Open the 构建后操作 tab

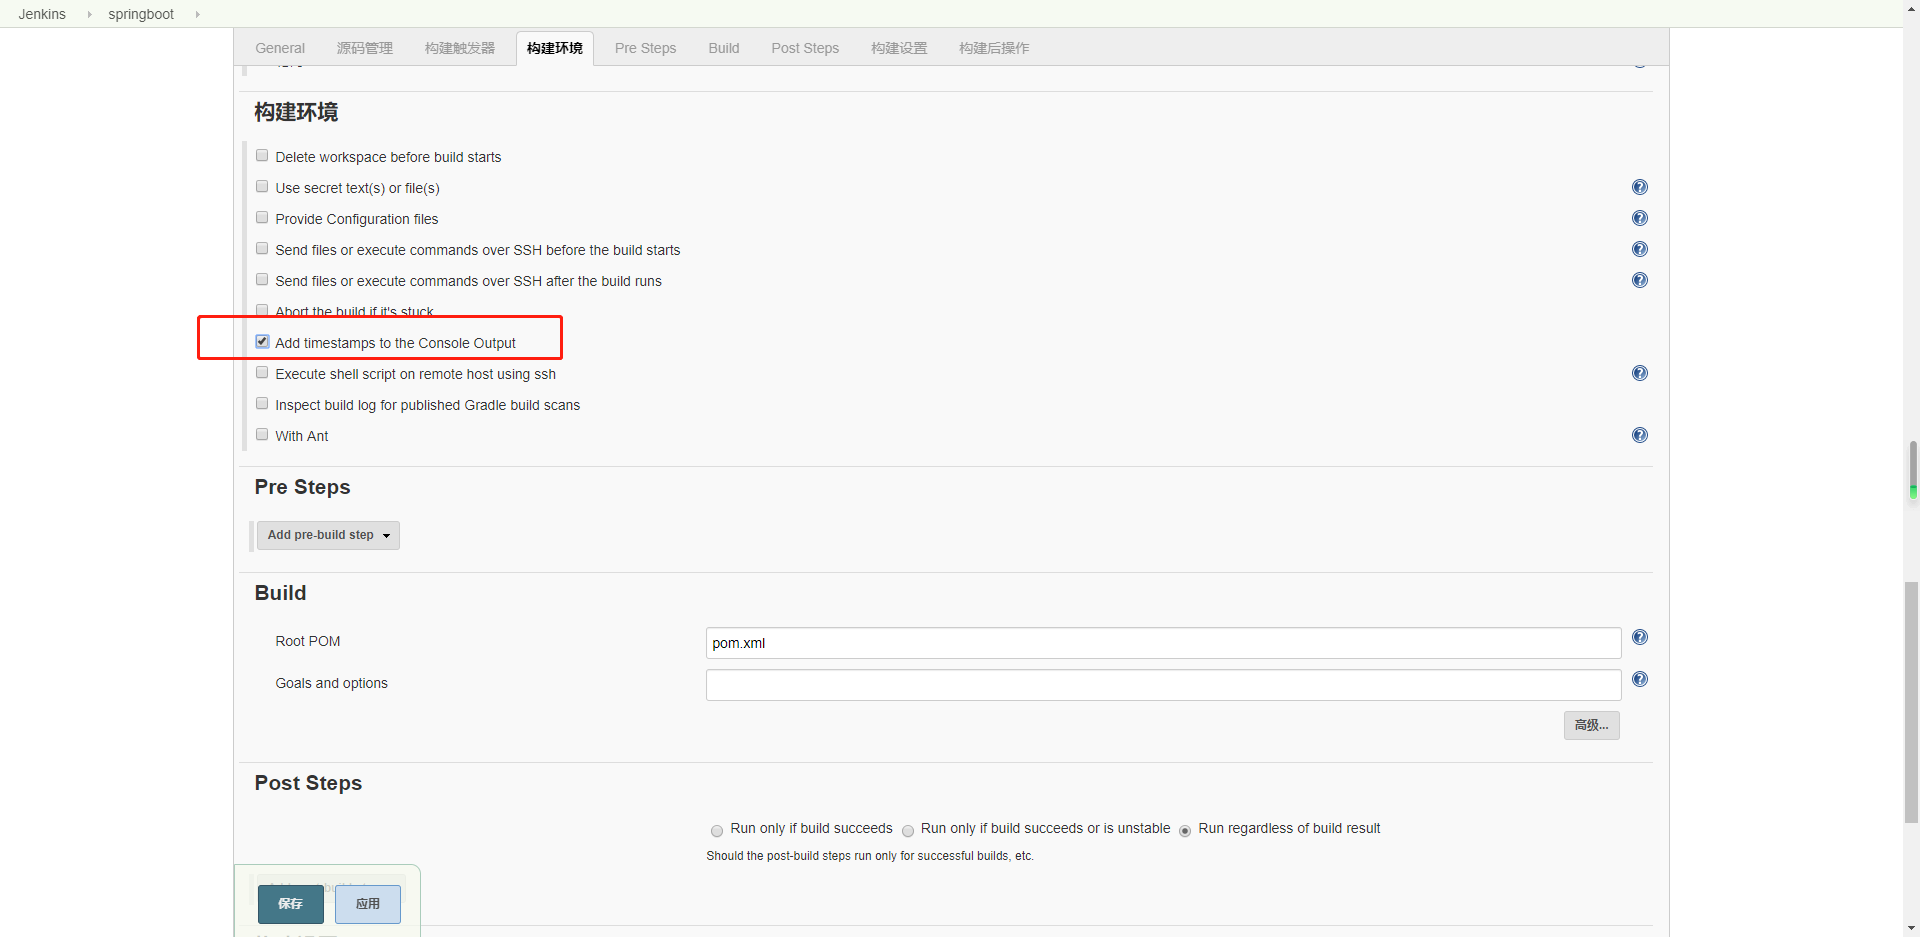[994, 48]
